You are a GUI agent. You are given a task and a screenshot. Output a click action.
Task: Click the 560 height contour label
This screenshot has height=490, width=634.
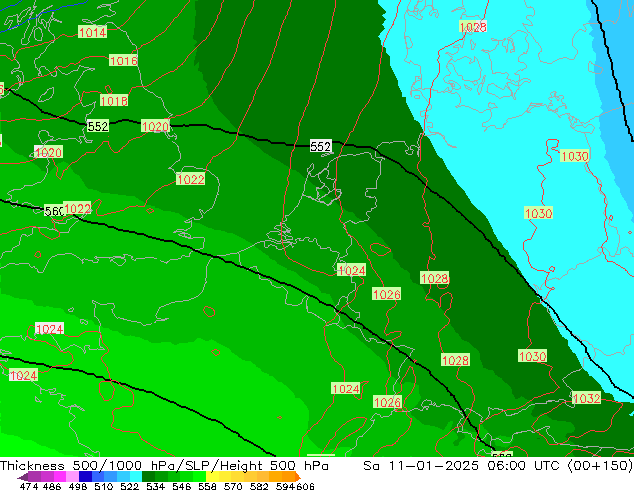point(54,211)
